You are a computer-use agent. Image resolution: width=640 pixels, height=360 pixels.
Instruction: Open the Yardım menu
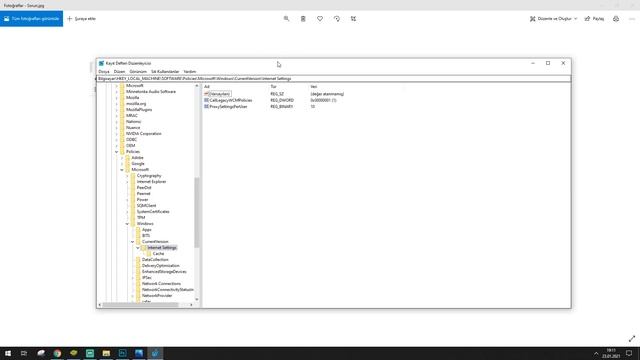click(190, 71)
